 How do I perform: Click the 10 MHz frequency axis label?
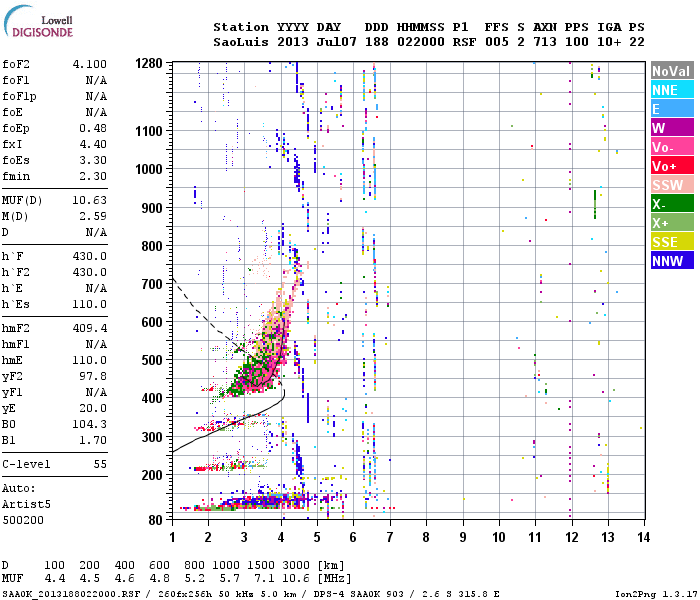pos(499,537)
